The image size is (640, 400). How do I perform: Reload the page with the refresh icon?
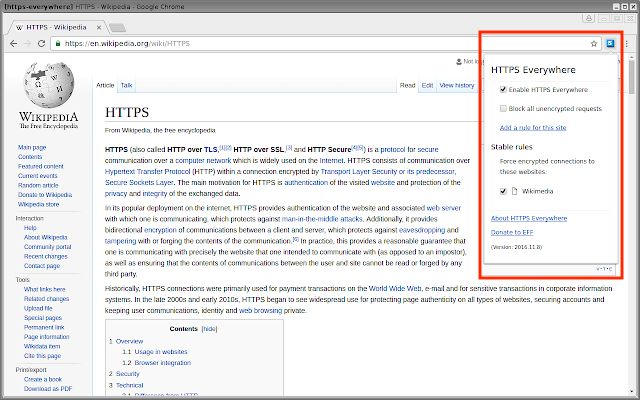tap(45, 44)
